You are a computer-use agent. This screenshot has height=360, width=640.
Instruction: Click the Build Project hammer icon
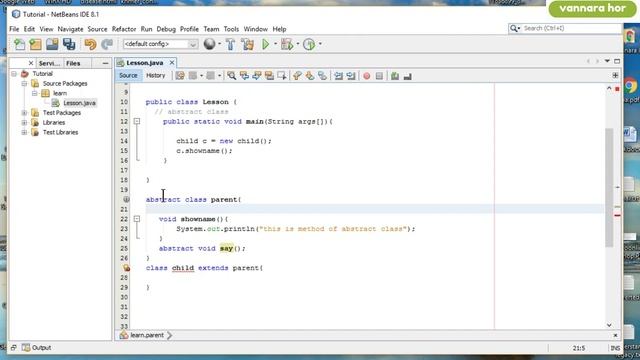(x=231, y=44)
